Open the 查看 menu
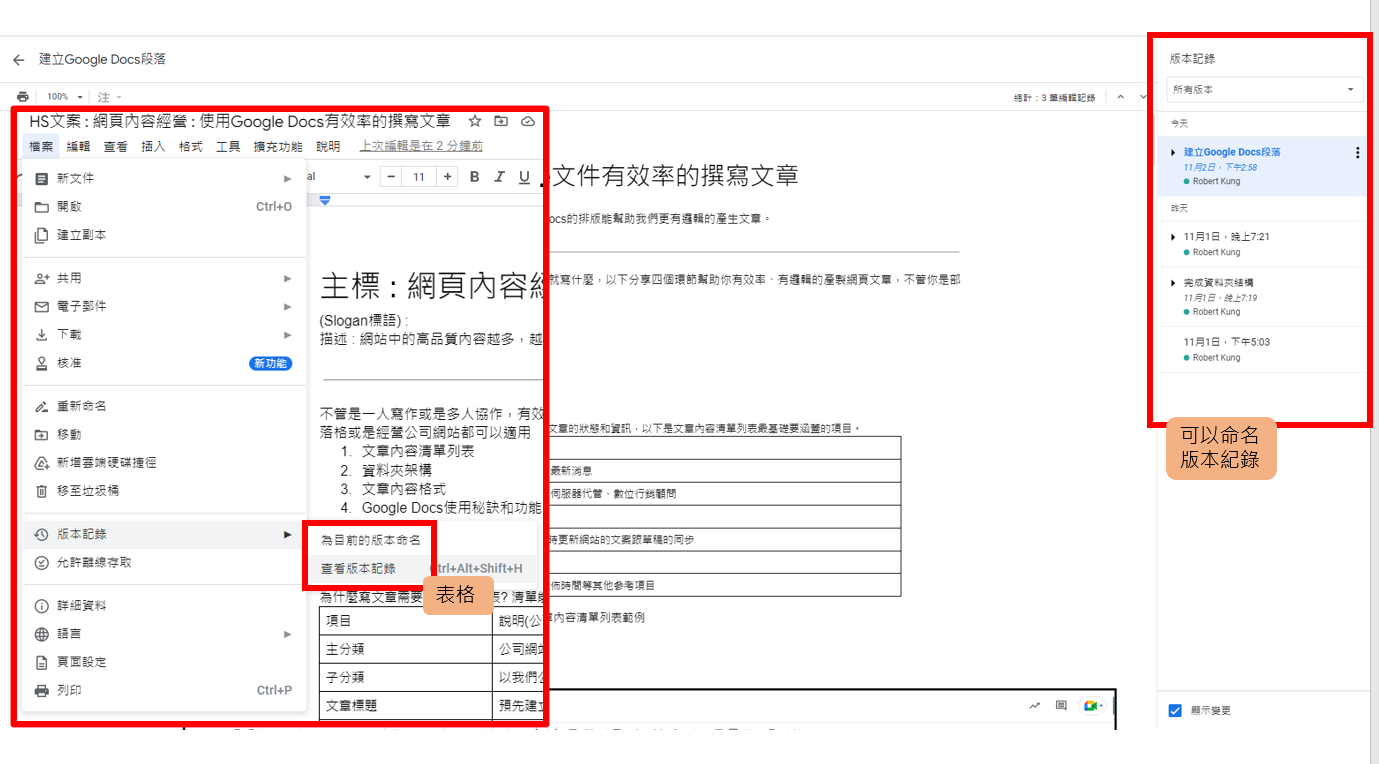 tap(116, 146)
